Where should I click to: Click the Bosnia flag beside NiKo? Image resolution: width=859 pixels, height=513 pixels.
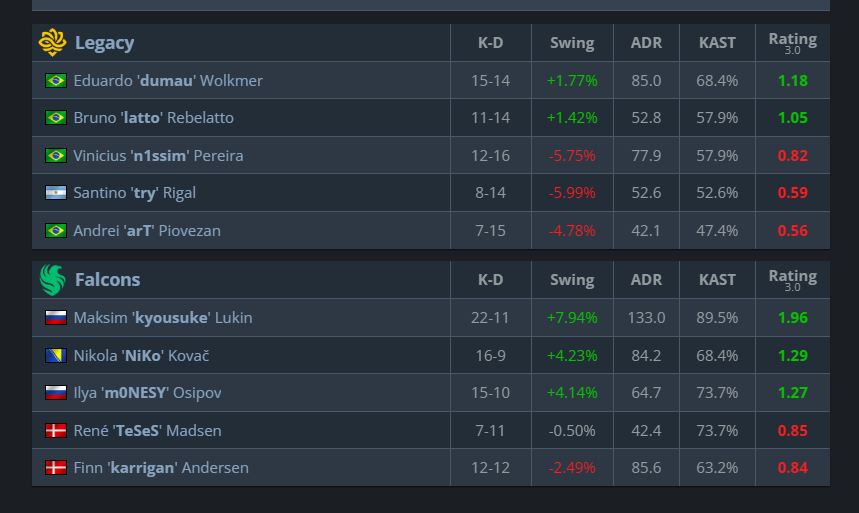point(56,356)
